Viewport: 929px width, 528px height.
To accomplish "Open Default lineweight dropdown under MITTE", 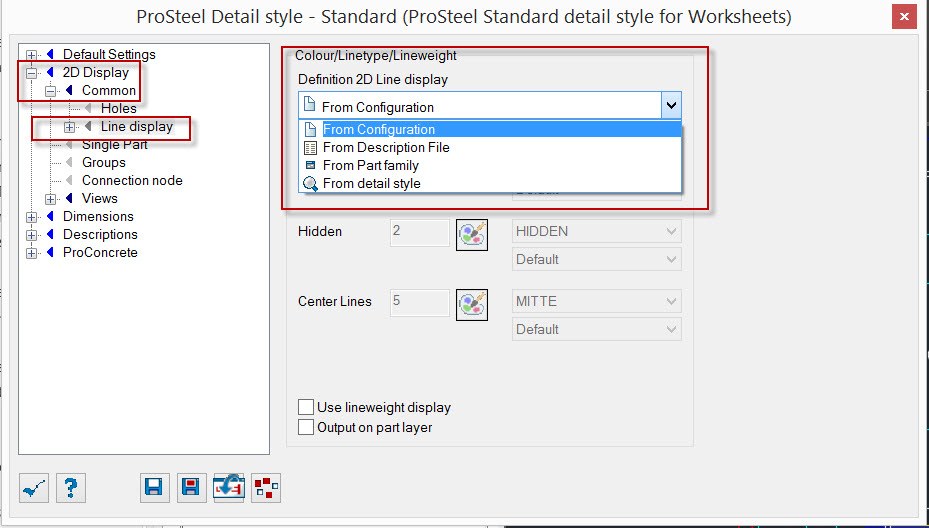I will [x=597, y=329].
